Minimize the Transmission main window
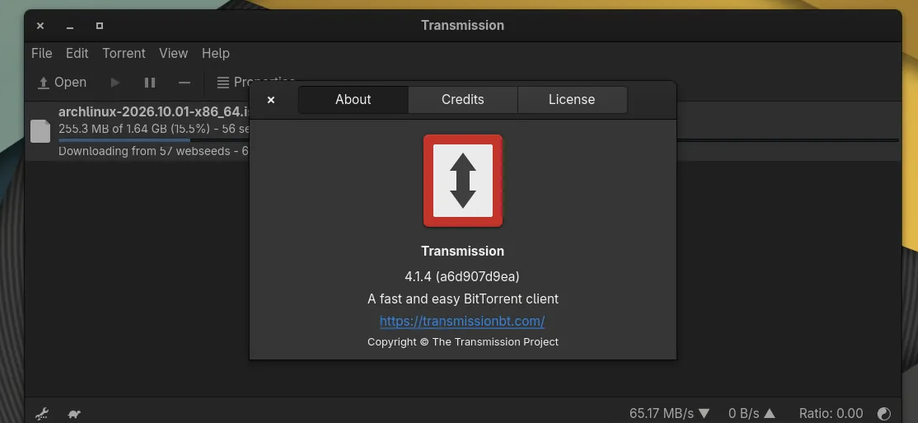The height and width of the screenshot is (423, 918). tap(70, 26)
